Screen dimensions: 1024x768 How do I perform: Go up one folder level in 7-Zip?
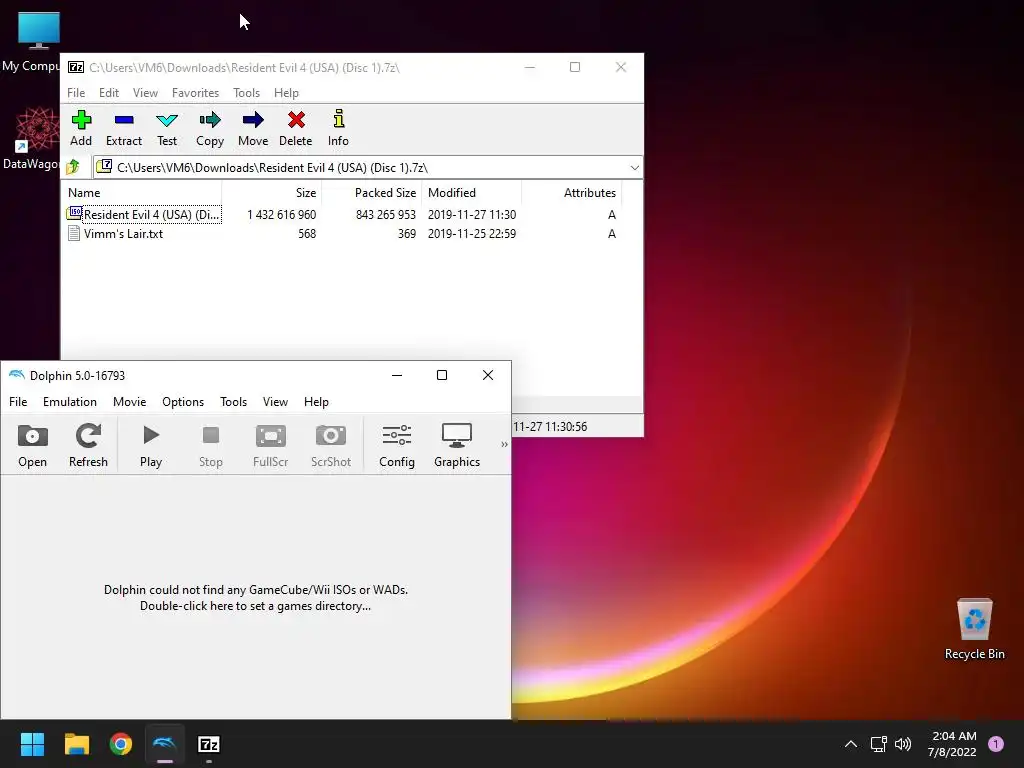[73, 167]
